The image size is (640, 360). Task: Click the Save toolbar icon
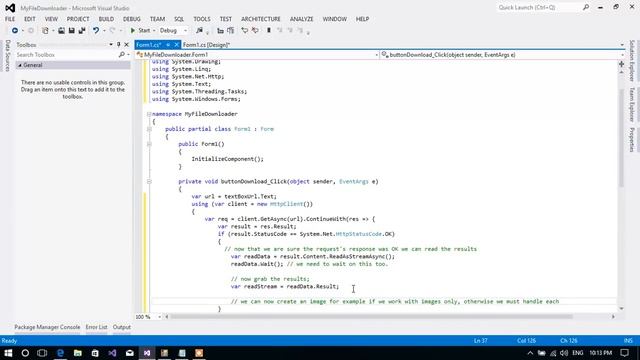click(x=71, y=31)
